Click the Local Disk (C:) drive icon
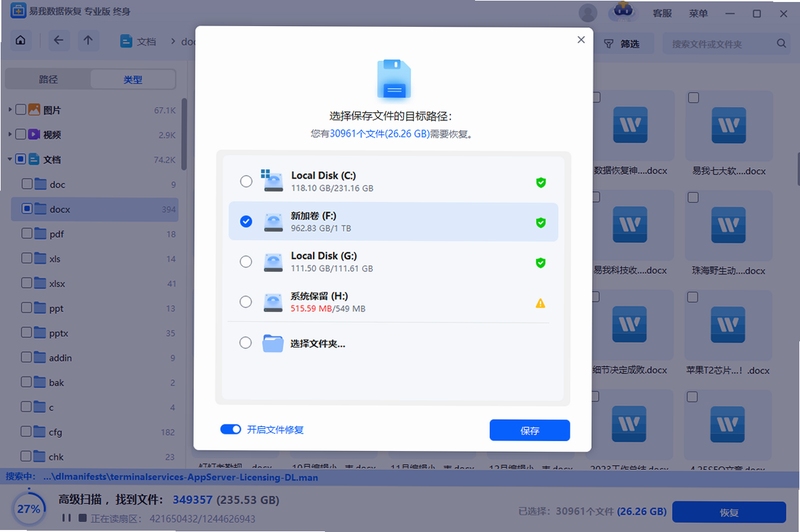The height and width of the screenshot is (532, 800). (272, 181)
